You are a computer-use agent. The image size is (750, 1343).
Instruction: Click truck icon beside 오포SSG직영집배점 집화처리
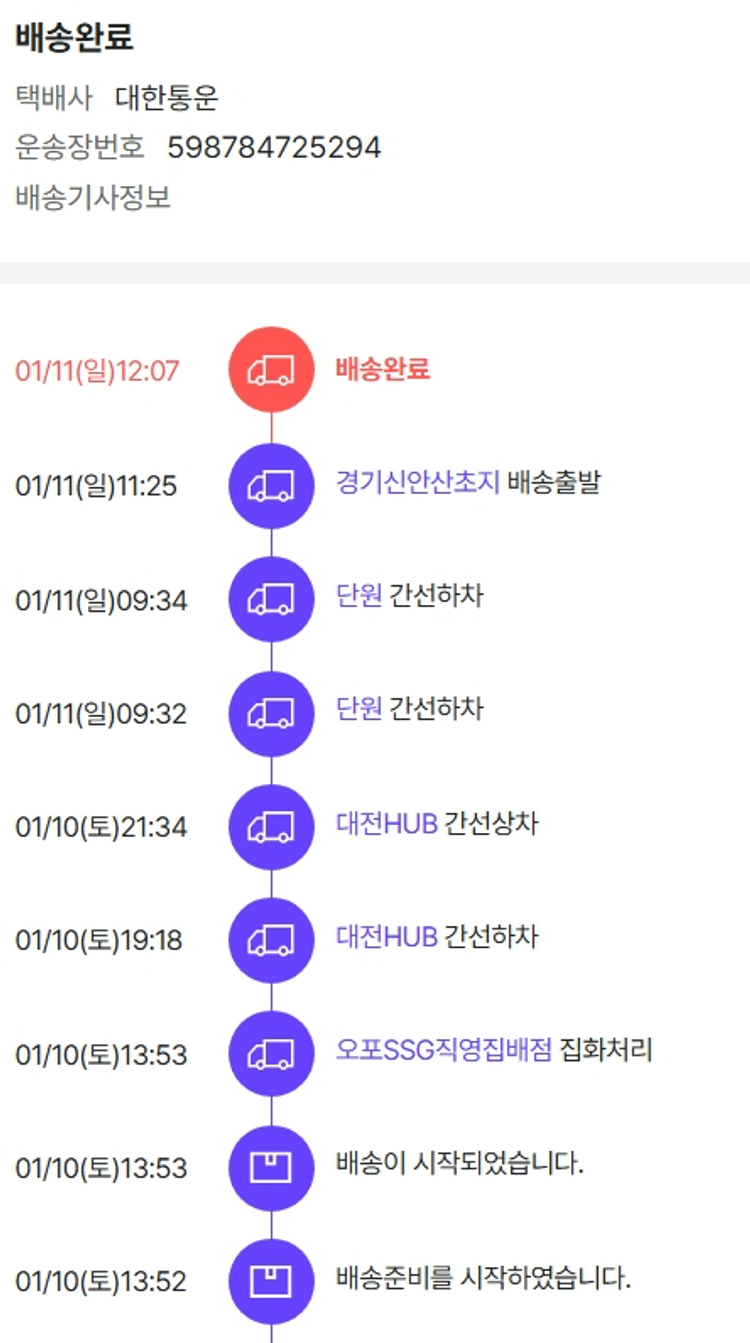[271, 1054]
